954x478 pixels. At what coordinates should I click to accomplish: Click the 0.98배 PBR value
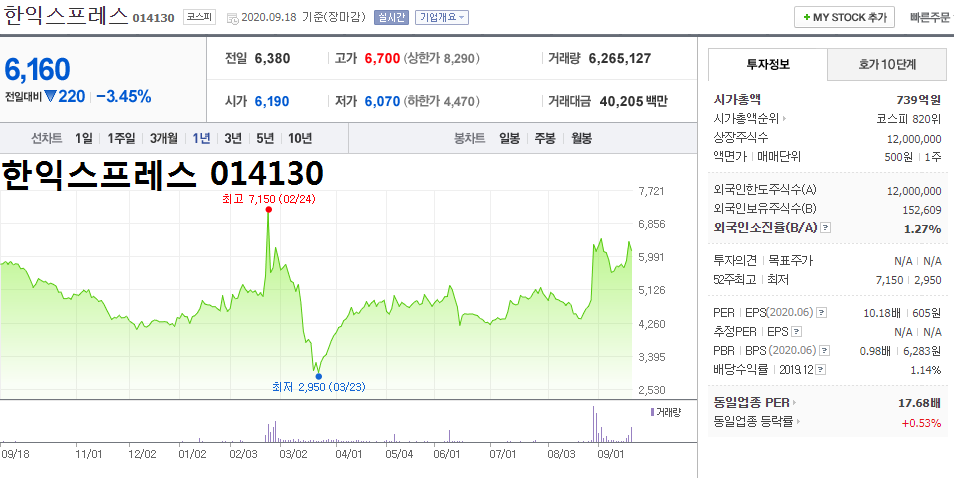tap(875, 351)
